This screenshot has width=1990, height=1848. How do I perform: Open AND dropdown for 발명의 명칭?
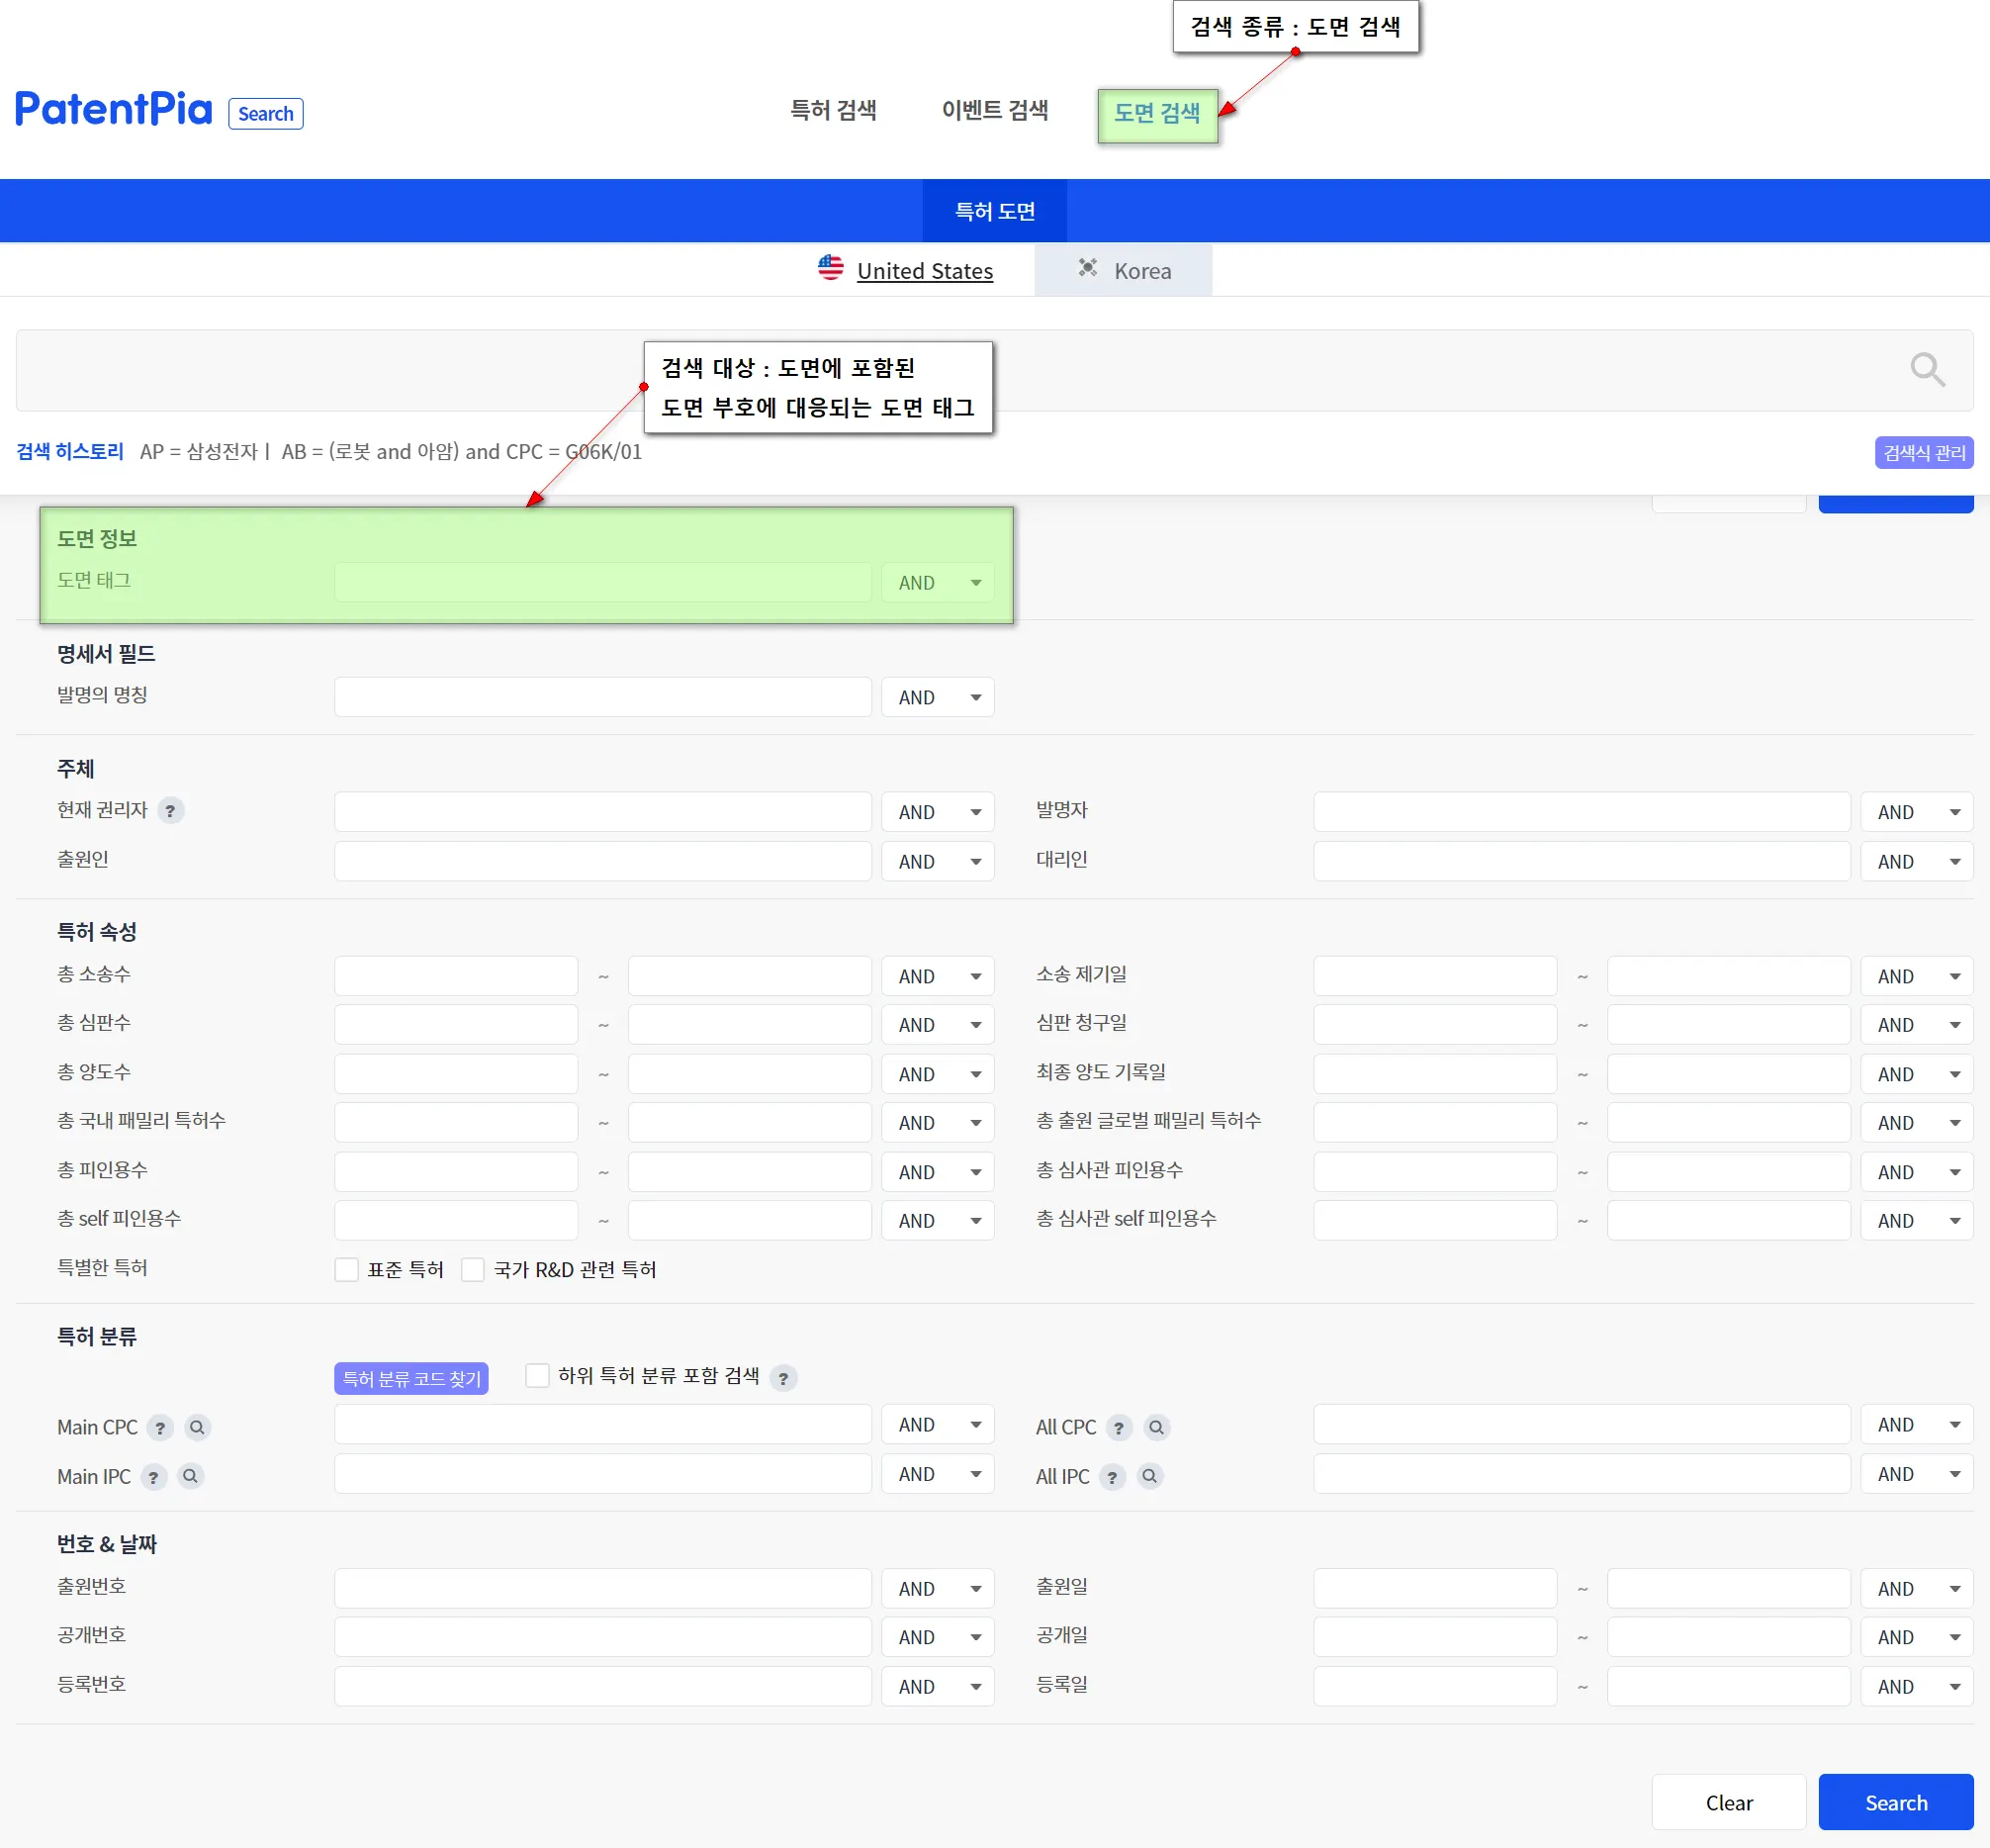(937, 698)
